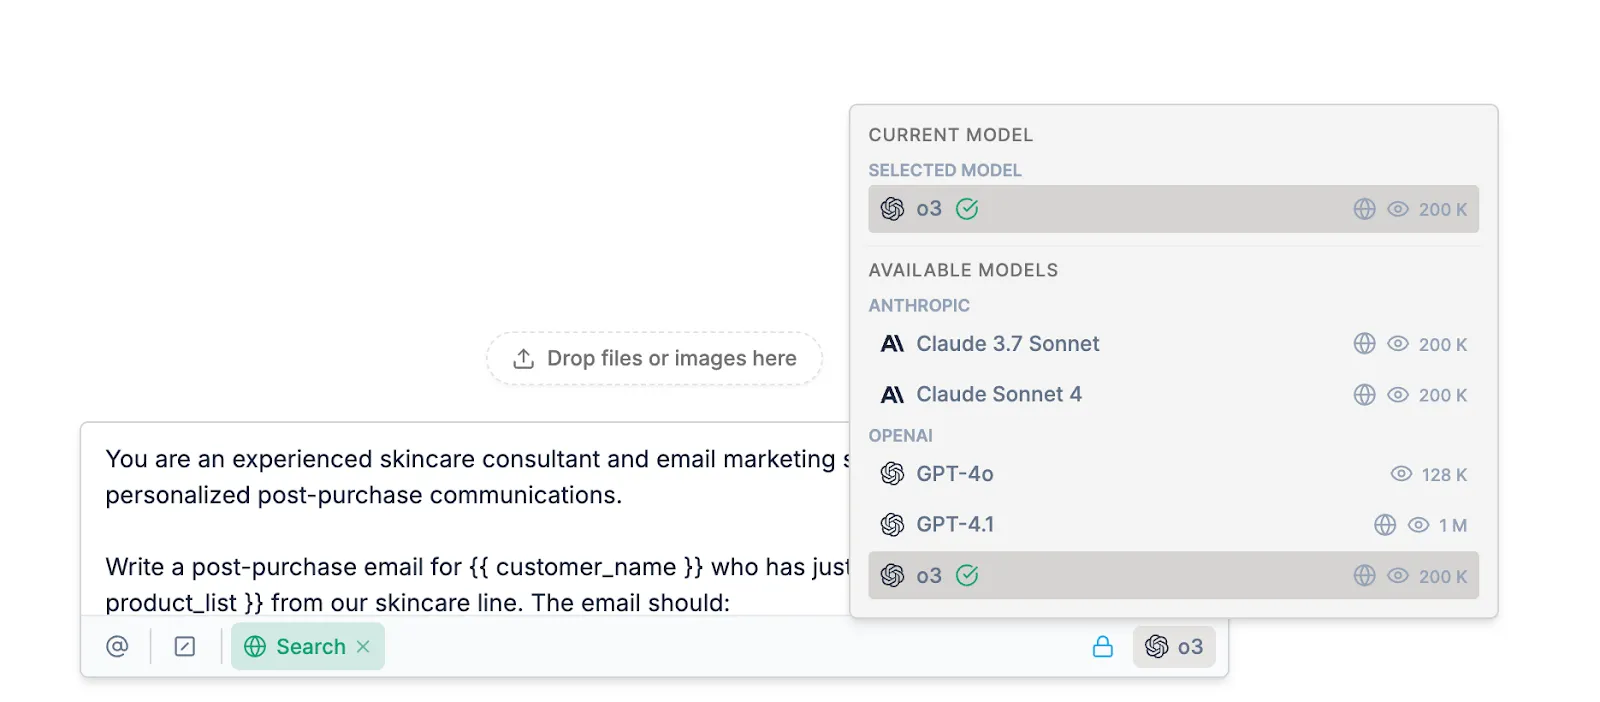This screenshot has width=1600, height=702.
Task: Click the slash command box icon
Action: (x=185, y=646)
